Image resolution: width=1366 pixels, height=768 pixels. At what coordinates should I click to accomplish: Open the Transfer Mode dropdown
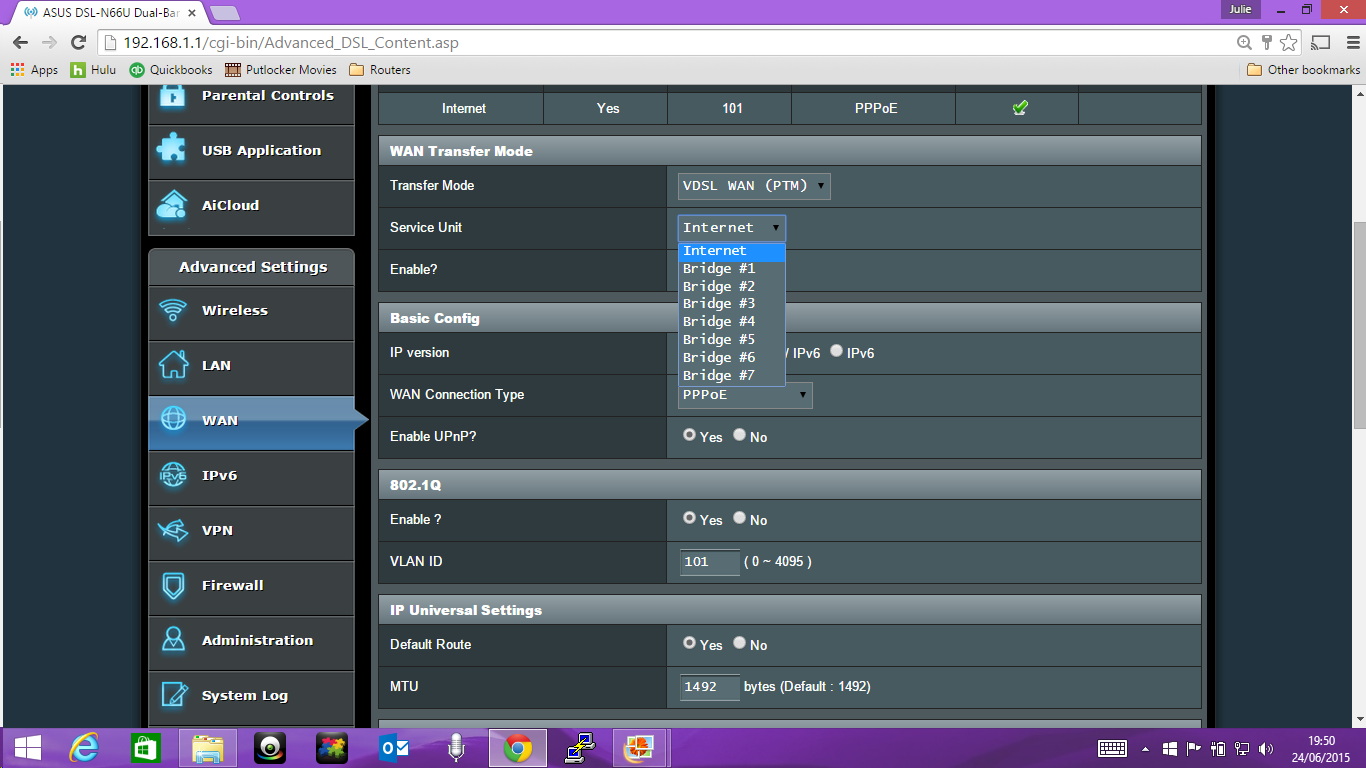tap(753, 185)
